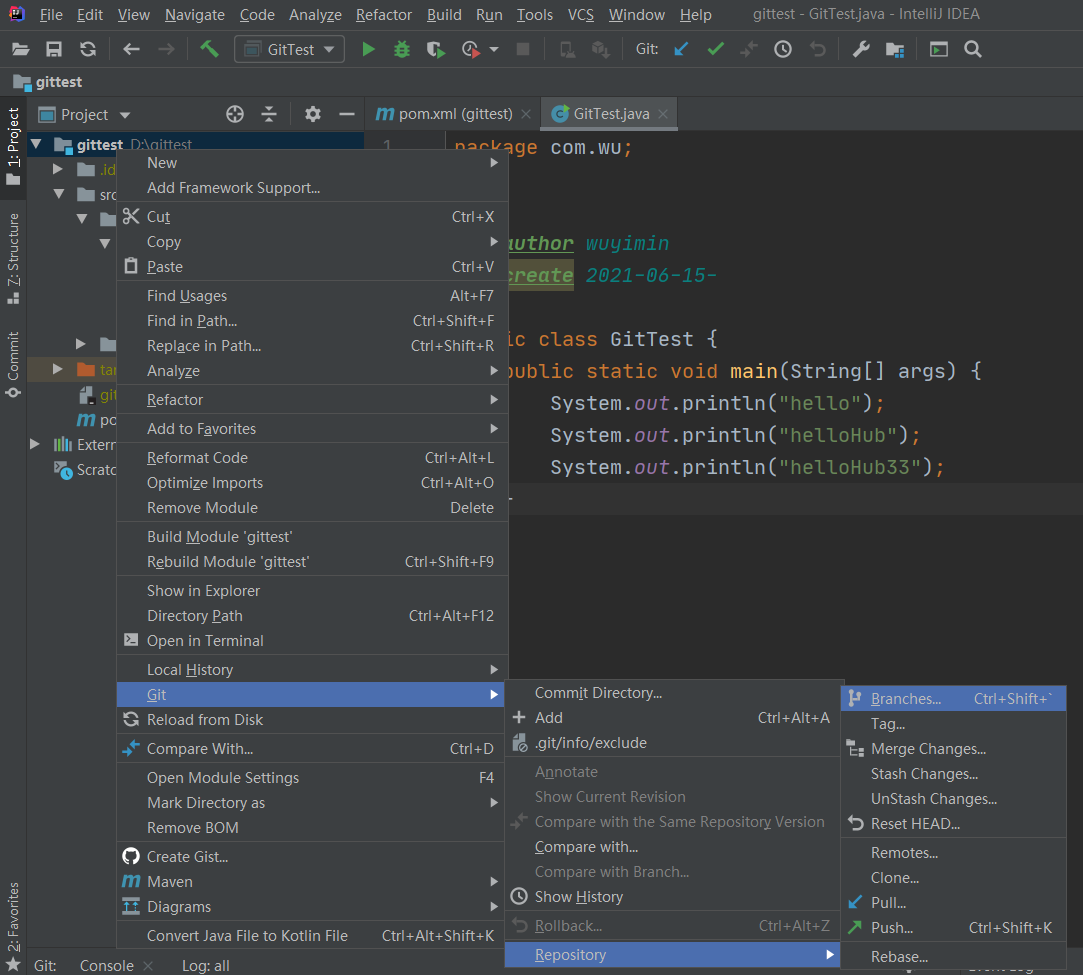Open the Diagrams submenu
This screenshot has height=975, width=1083.
point(312,907)
